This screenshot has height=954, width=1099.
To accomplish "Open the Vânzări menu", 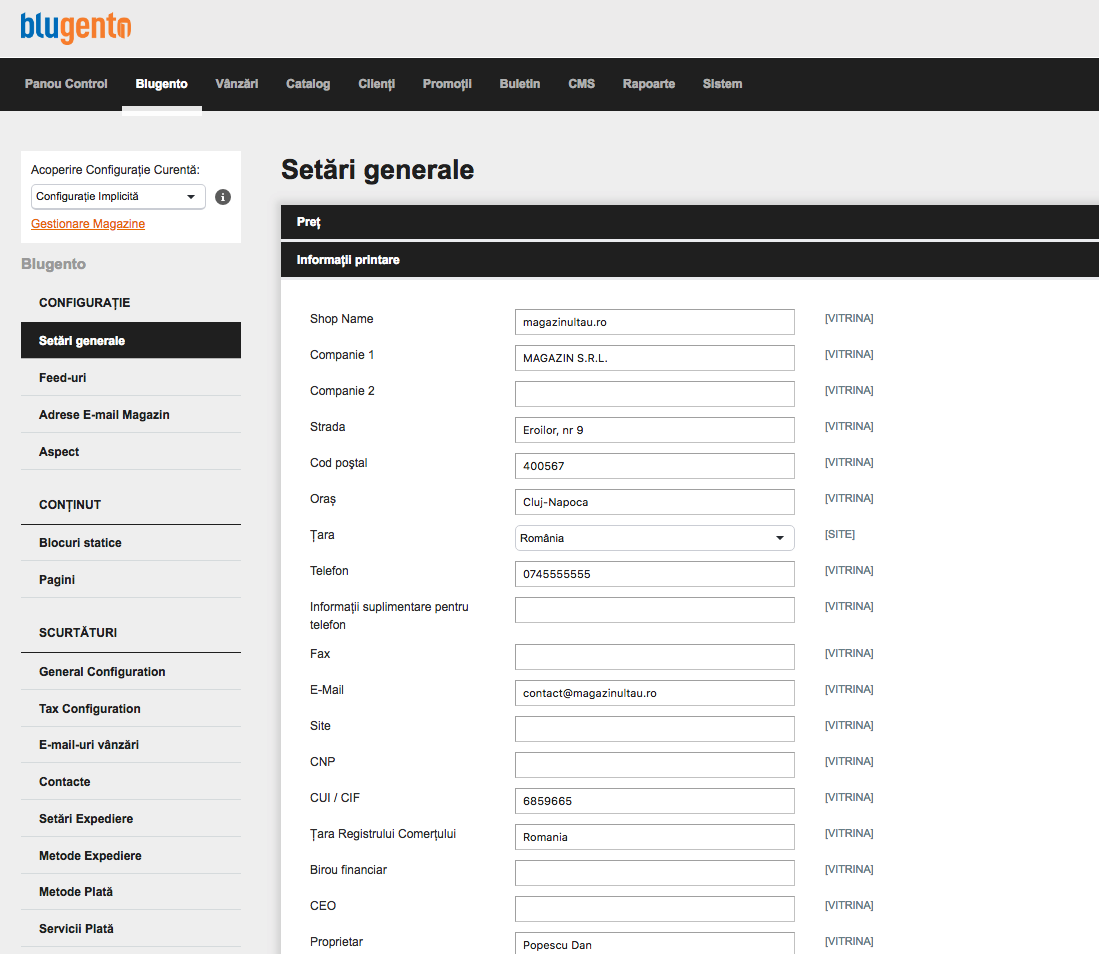I will (237, 84).
